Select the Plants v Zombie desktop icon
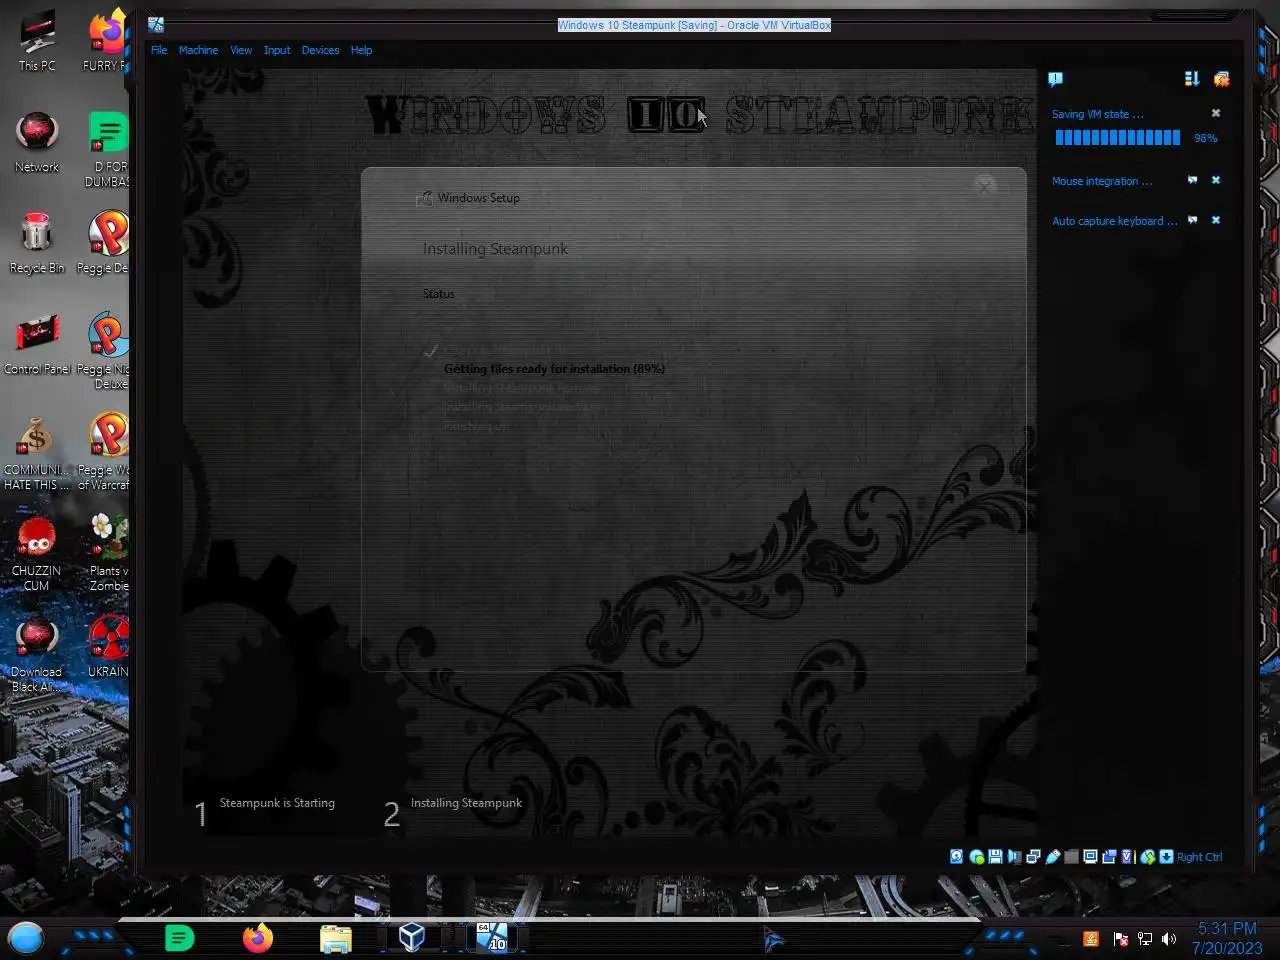1280x960 pixels. coord(108,552)
